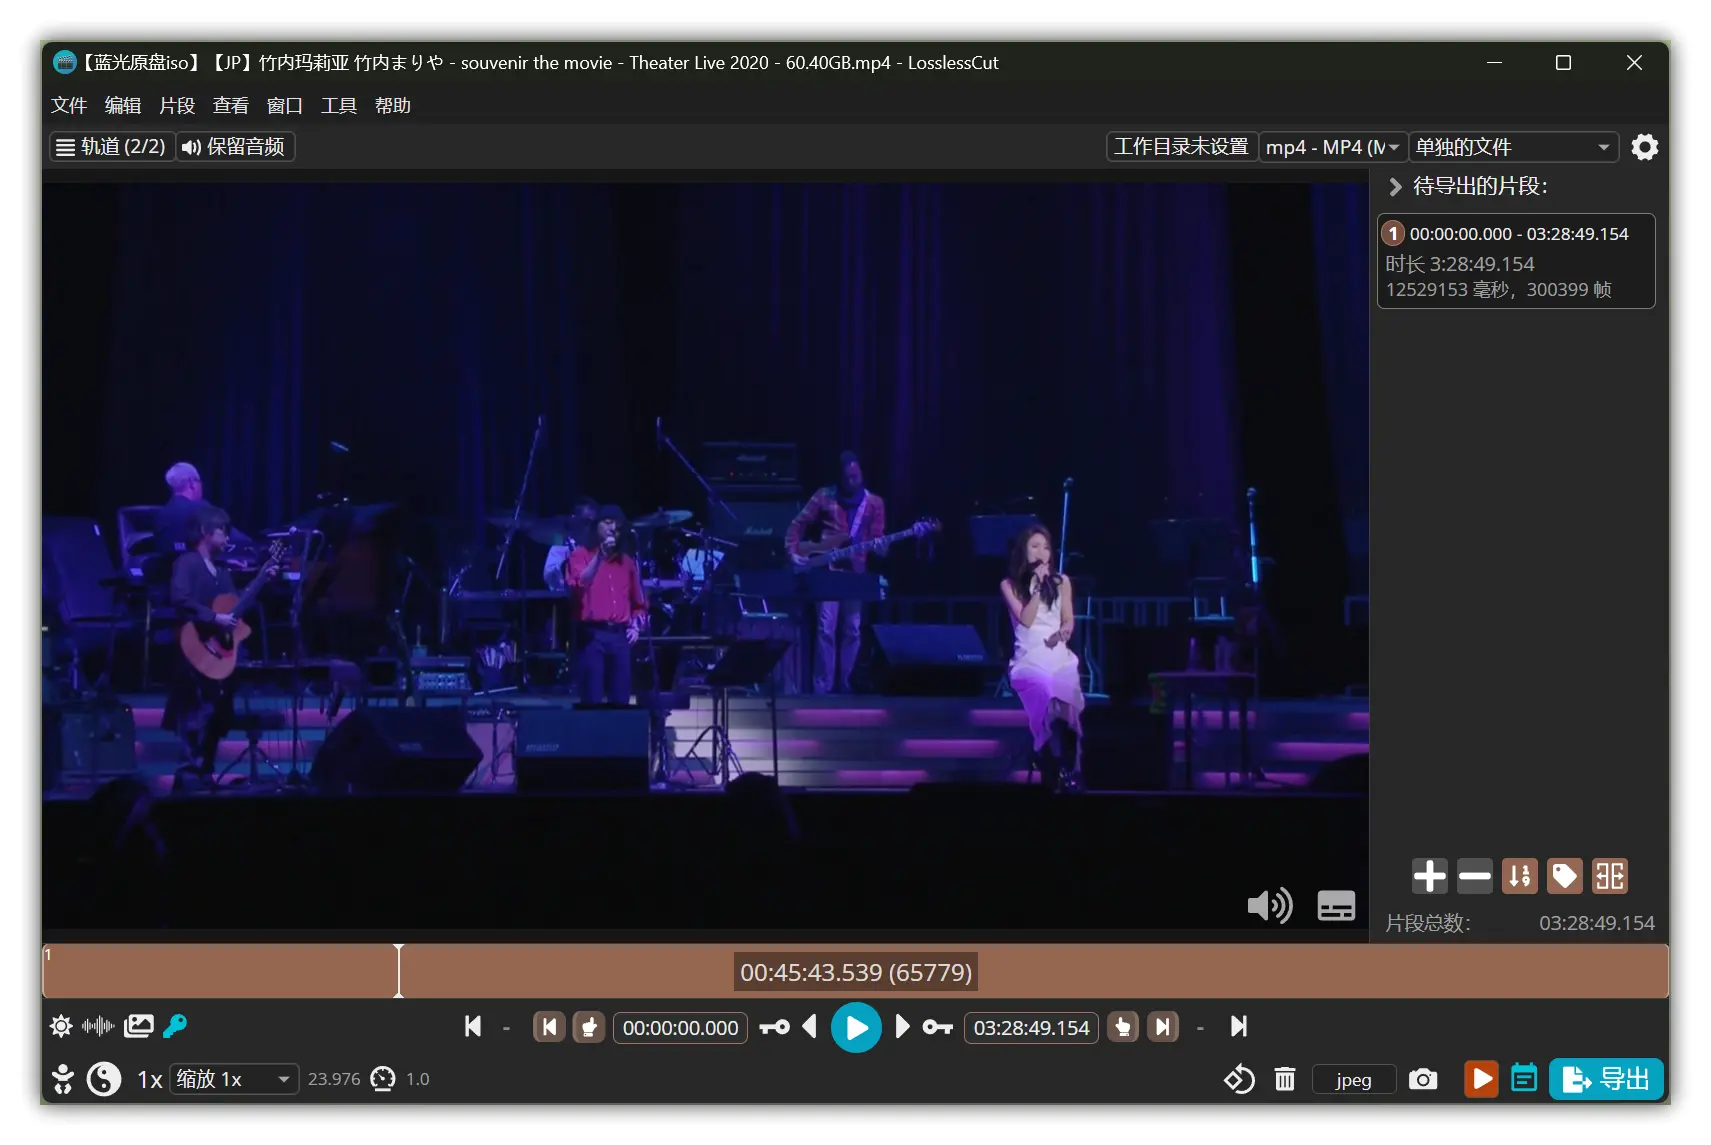Viewport: 1711px width, 1145px height.
Task: Play the video
Action: (856, 1027)
